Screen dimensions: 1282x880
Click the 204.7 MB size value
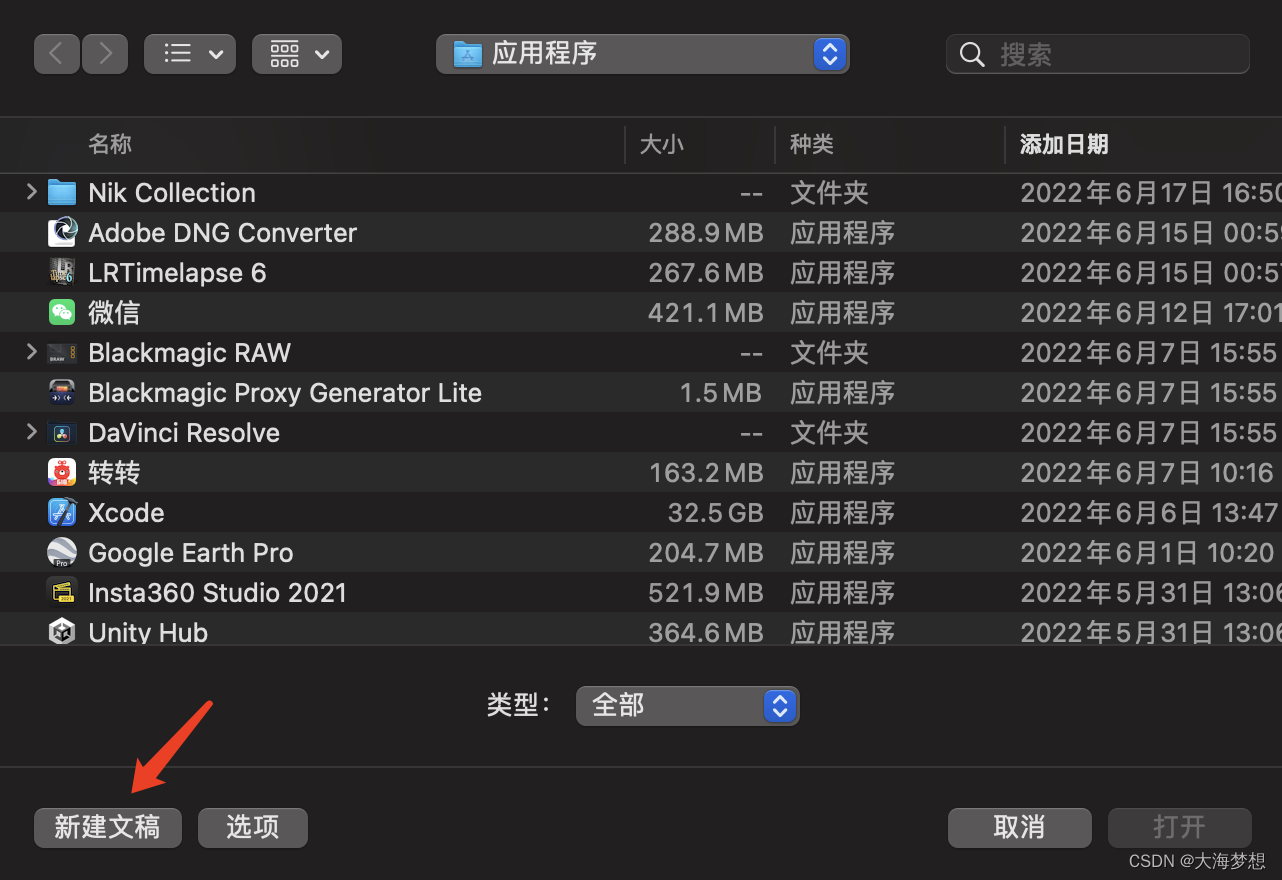tap(706, 553)
